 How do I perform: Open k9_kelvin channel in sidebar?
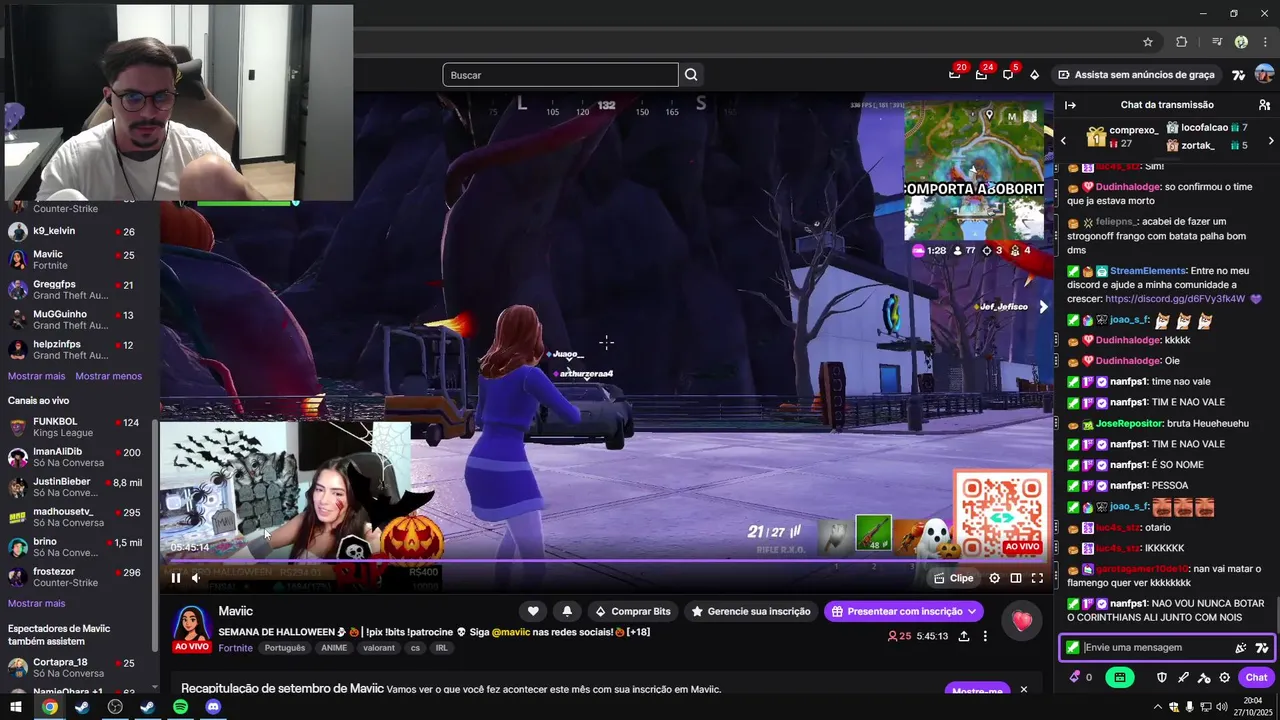coord(75,231)
